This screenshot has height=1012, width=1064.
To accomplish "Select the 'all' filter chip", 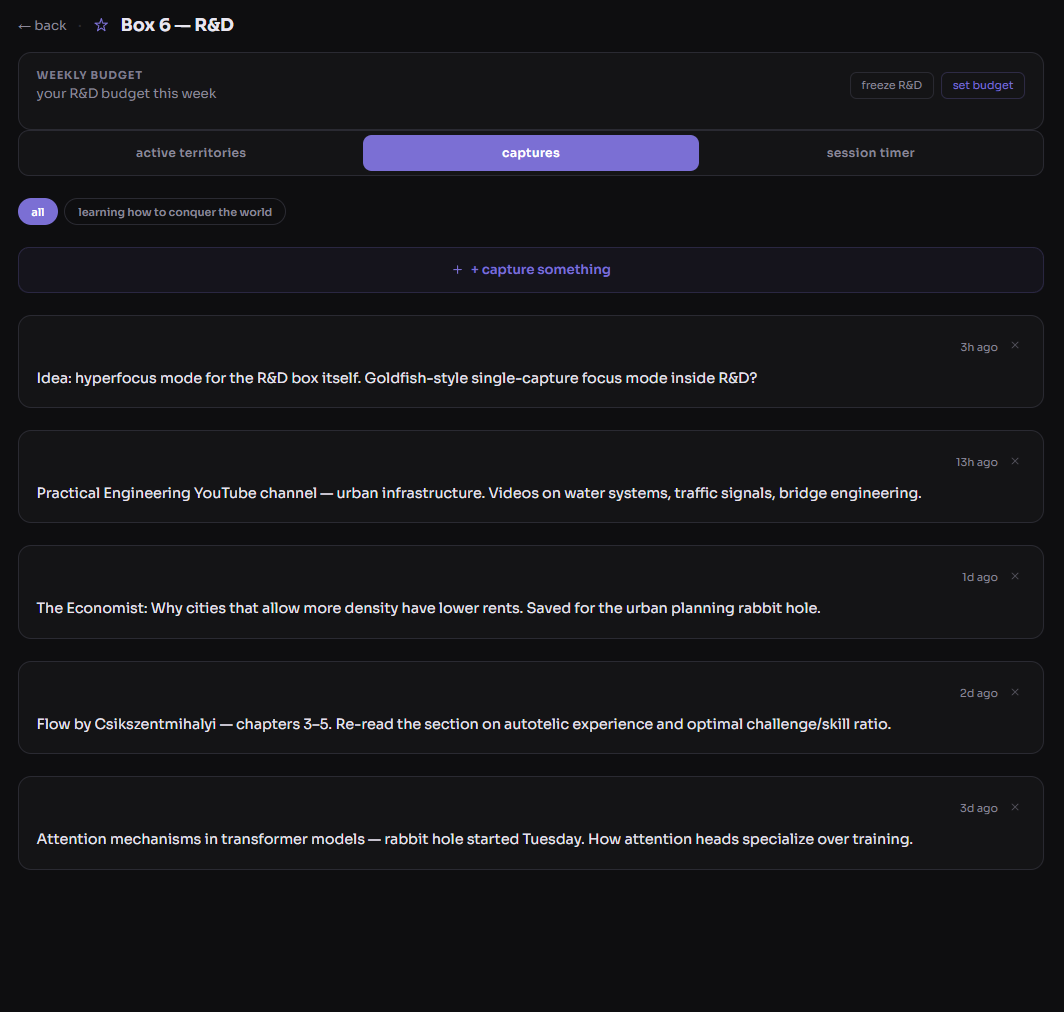I will [38, 212].
